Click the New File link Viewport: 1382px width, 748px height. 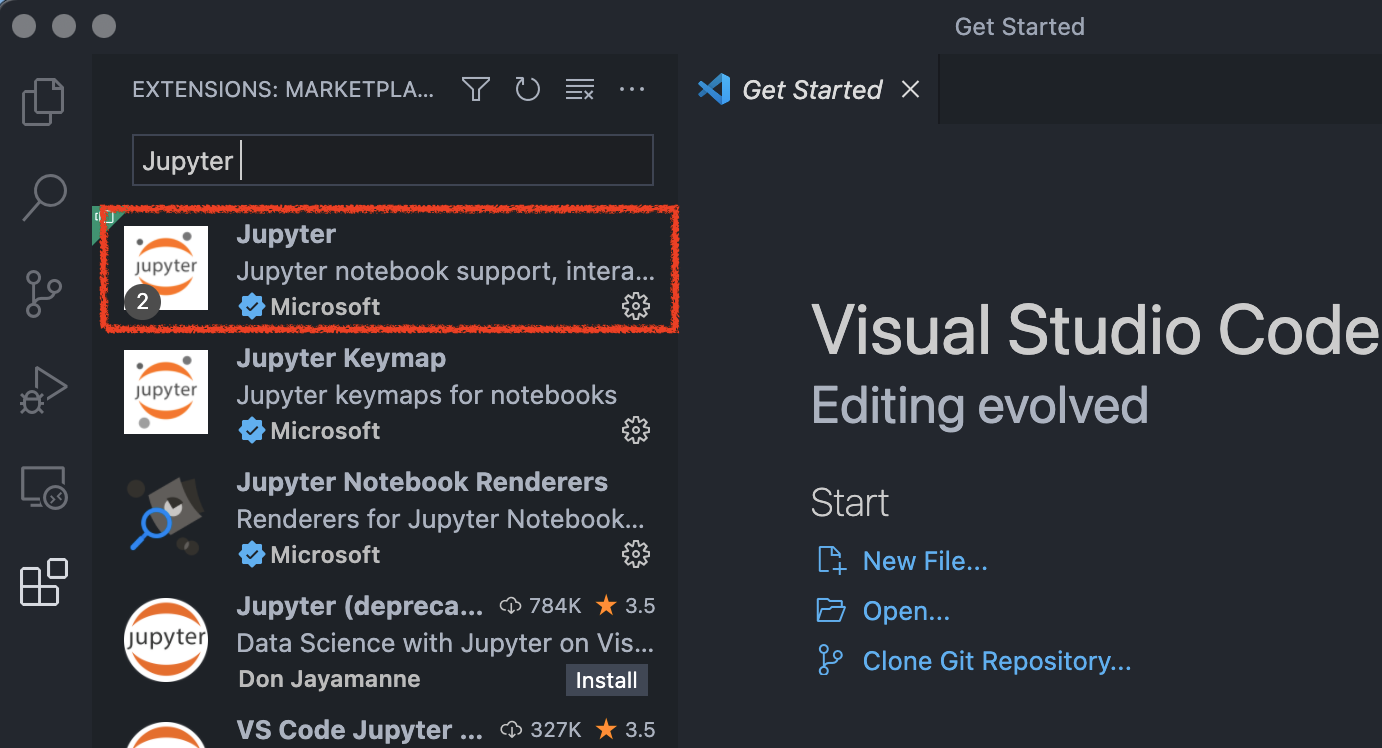click(923, 560)
